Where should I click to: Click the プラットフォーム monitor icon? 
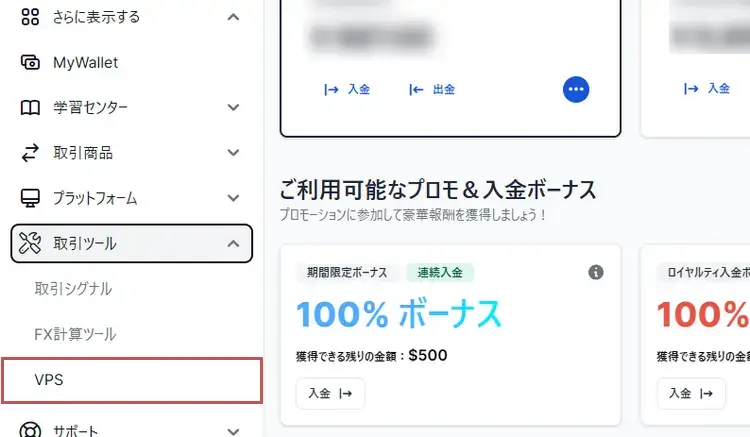pos(30,198)
